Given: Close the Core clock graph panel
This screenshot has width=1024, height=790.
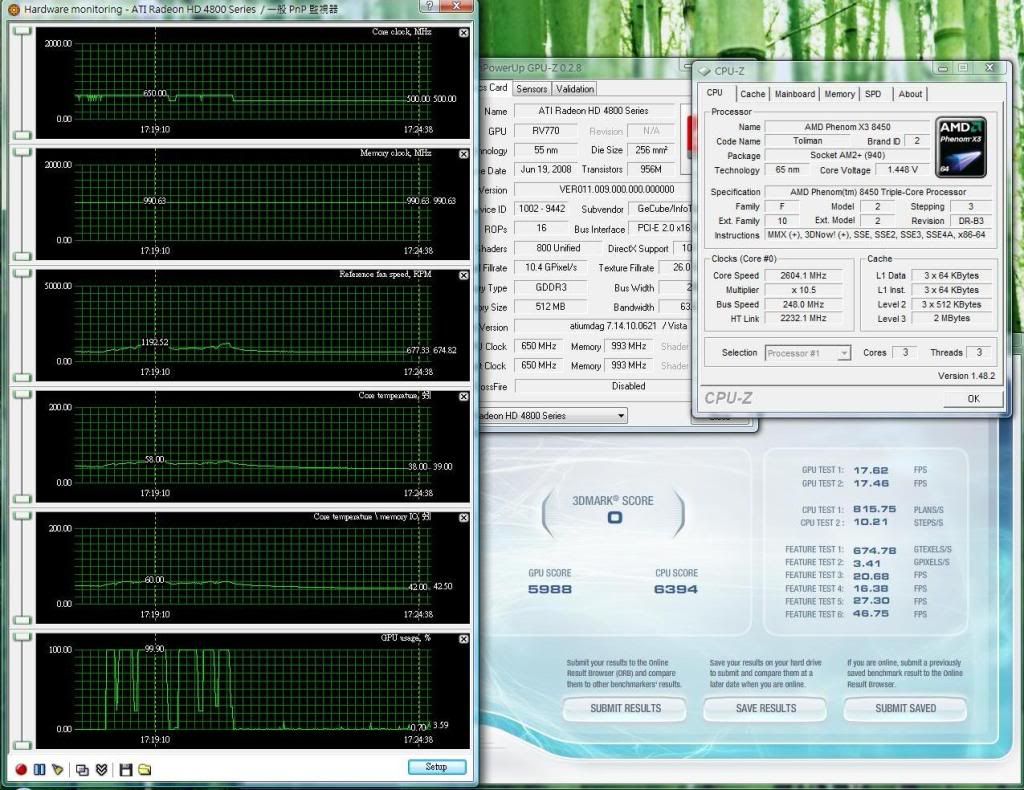Looking at the screenshot, I should pos(464,33).
